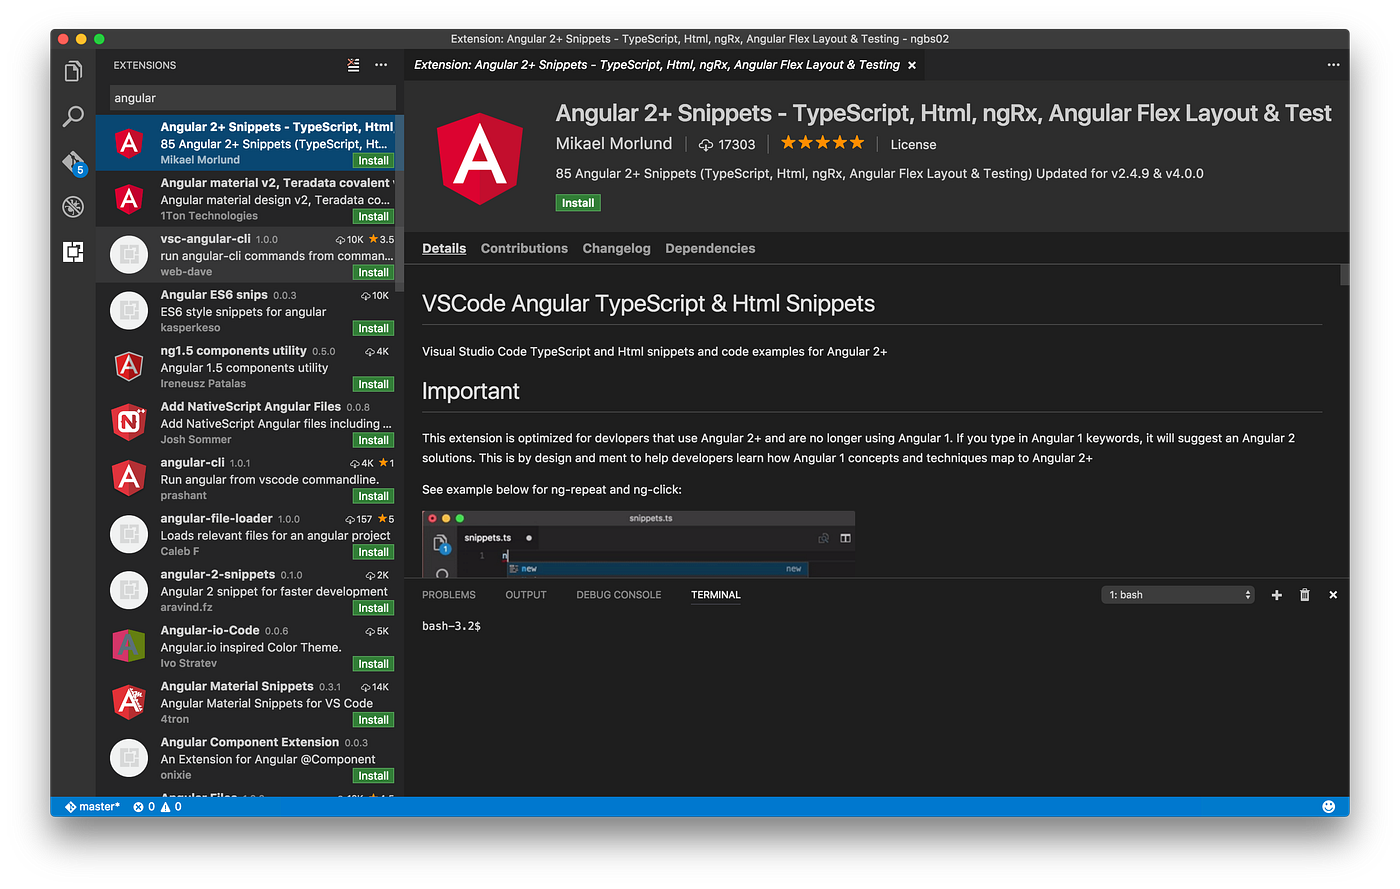This screenshot has width=1400, height=889.
Task: Open the License link
Action: tap(913, 145)
